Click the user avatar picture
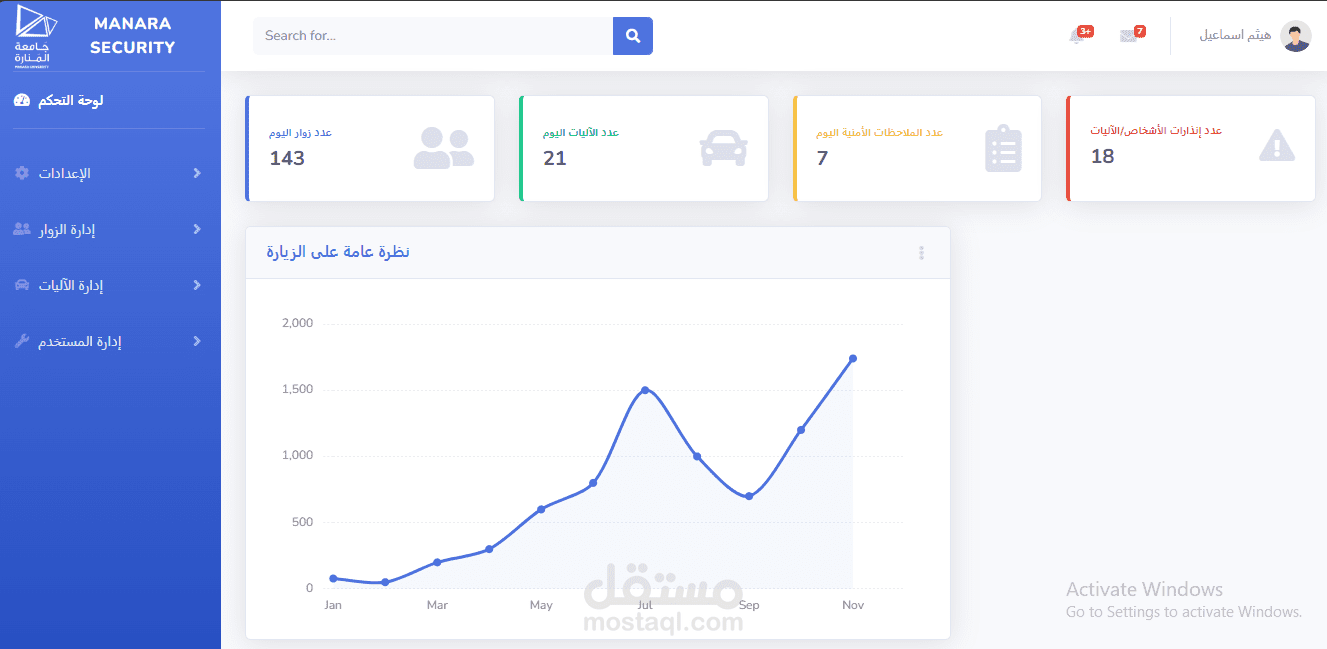 [1296, 36]
